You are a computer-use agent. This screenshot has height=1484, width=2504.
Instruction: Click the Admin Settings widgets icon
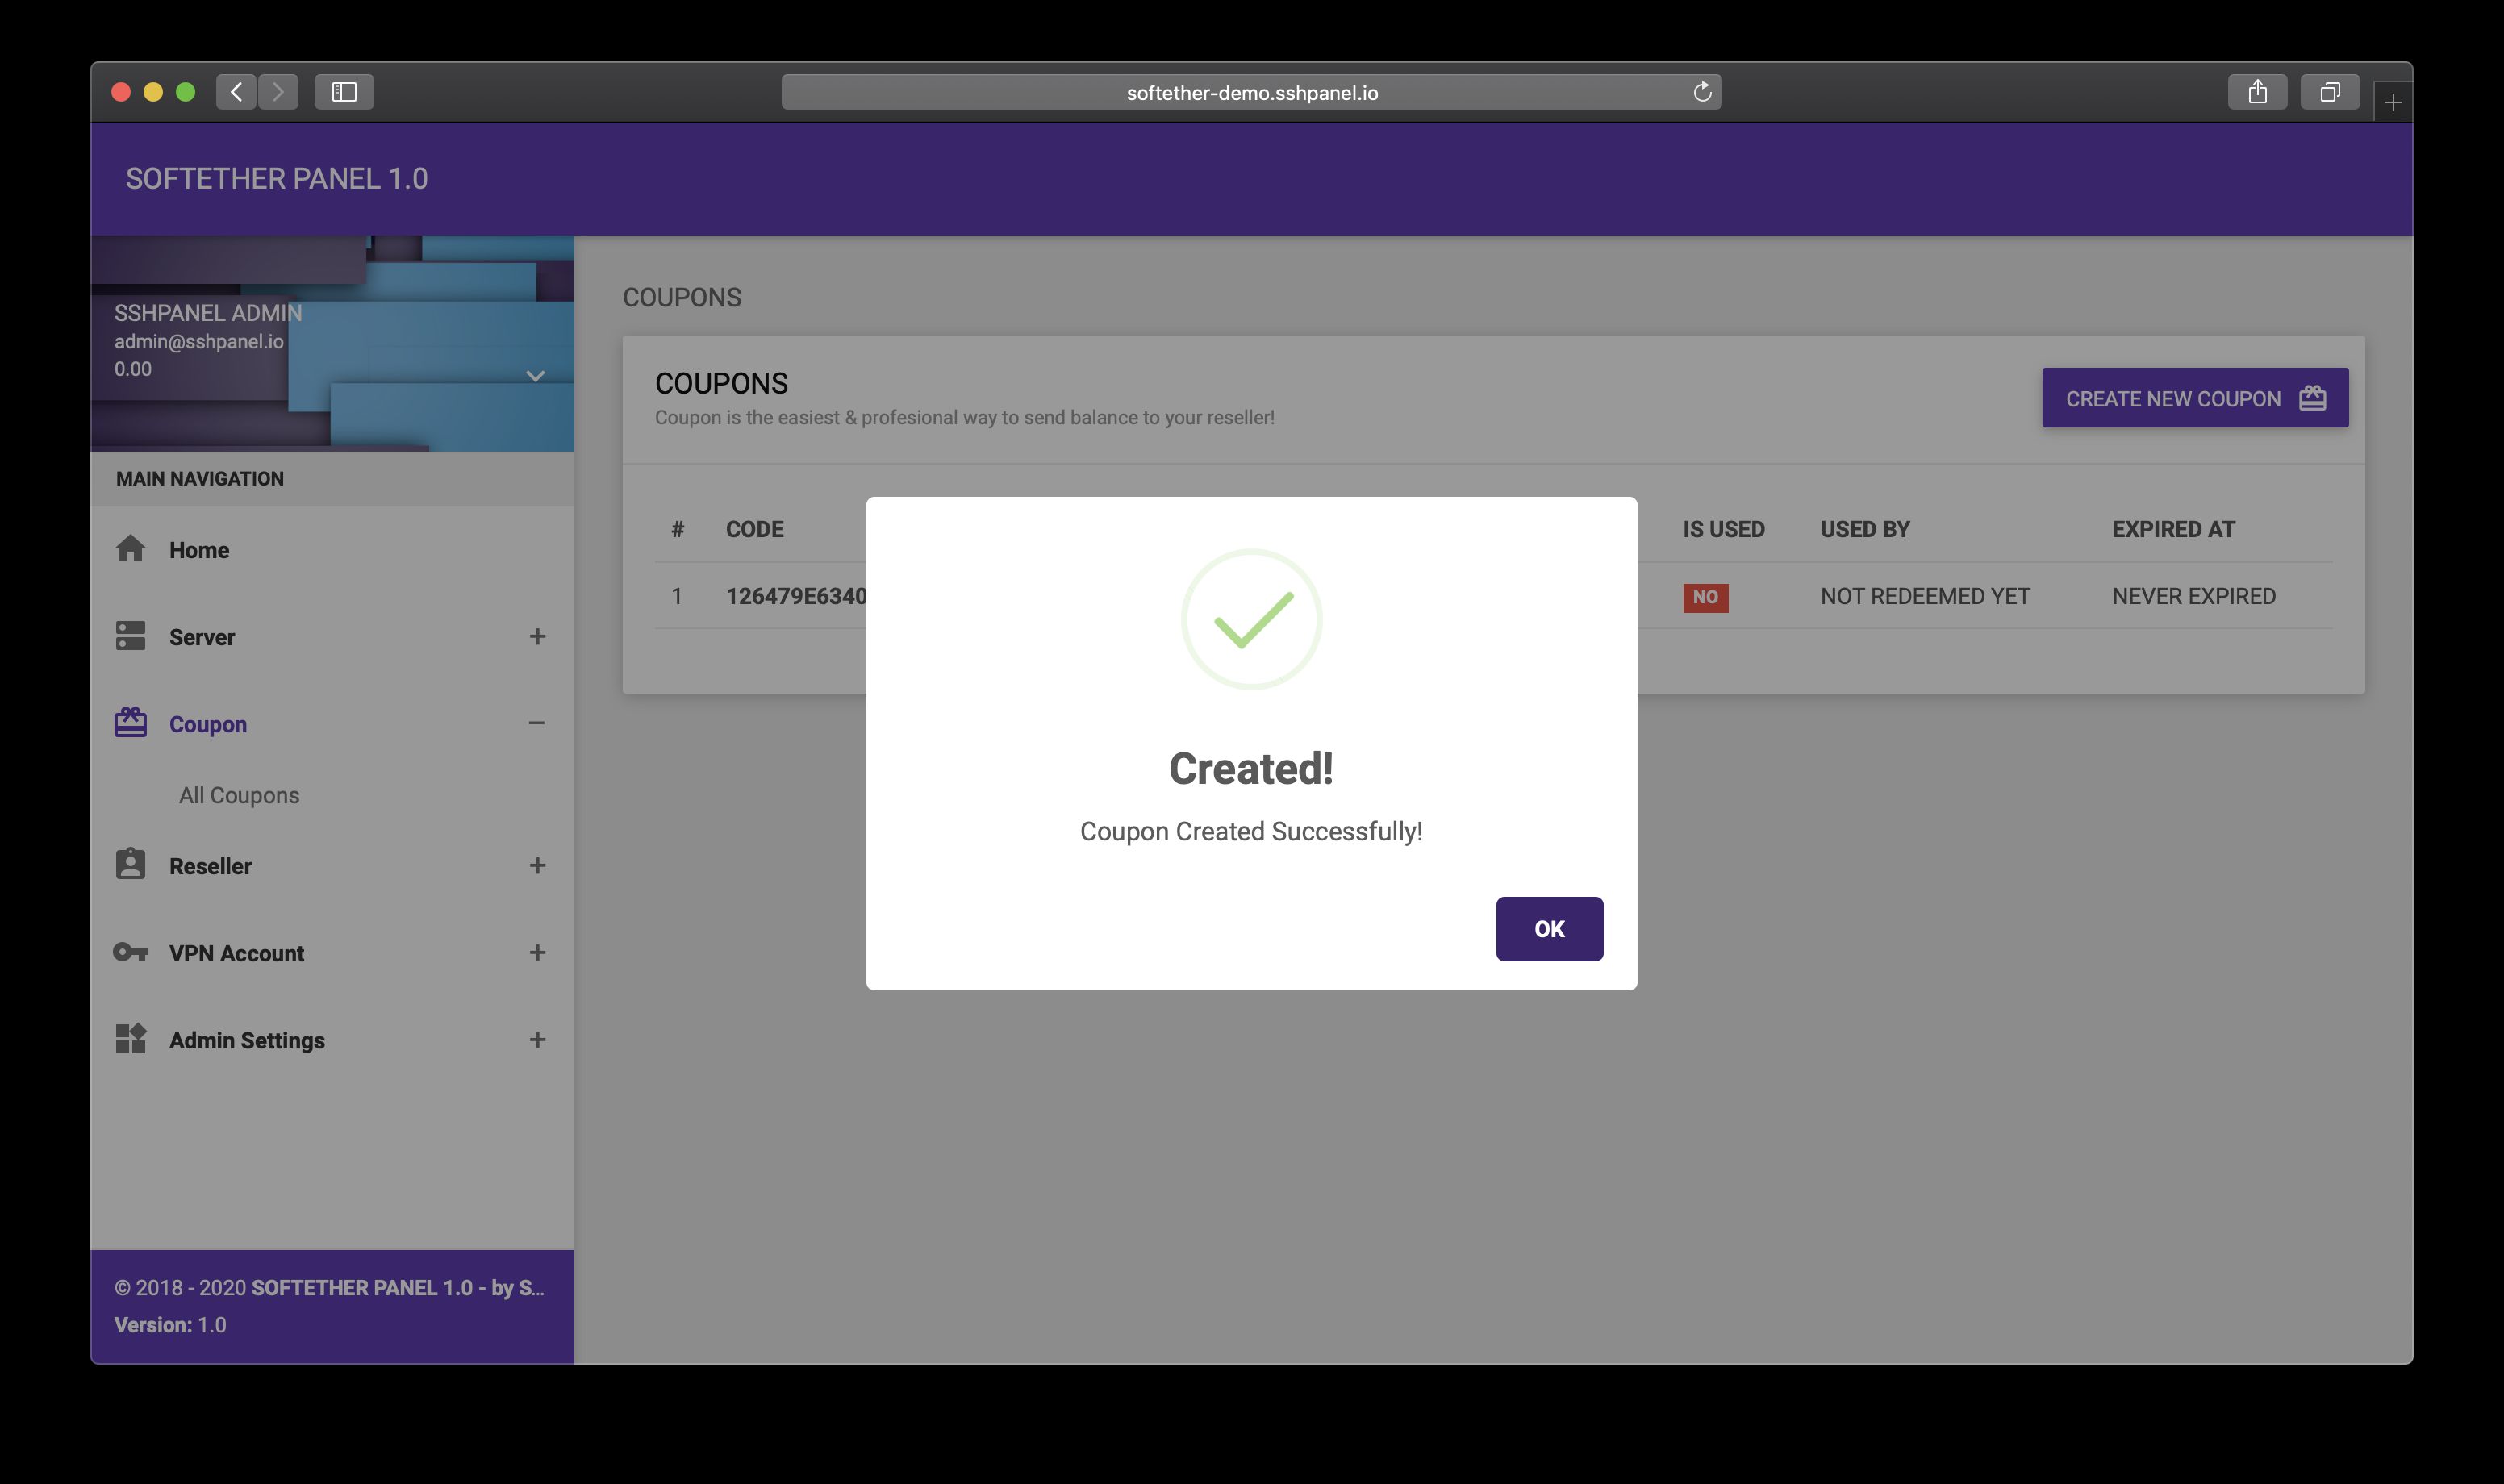point(130,1039)
